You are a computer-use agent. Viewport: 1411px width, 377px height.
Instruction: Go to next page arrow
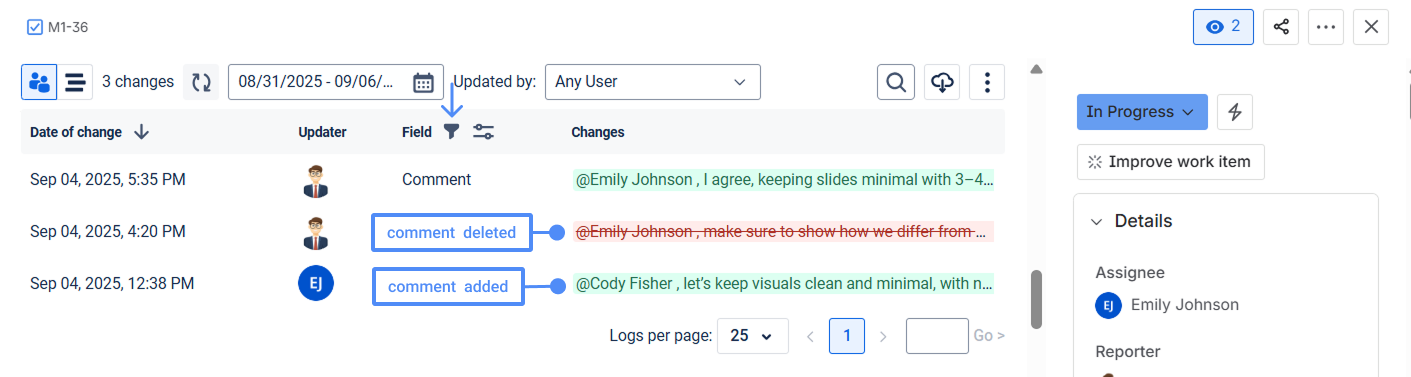pos(883,336)
